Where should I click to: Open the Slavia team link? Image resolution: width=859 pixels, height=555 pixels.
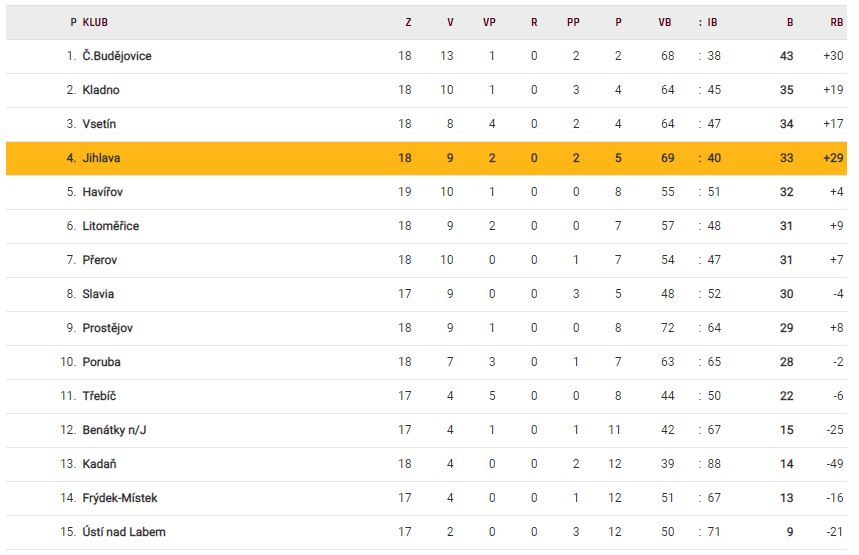coord(99,294)
